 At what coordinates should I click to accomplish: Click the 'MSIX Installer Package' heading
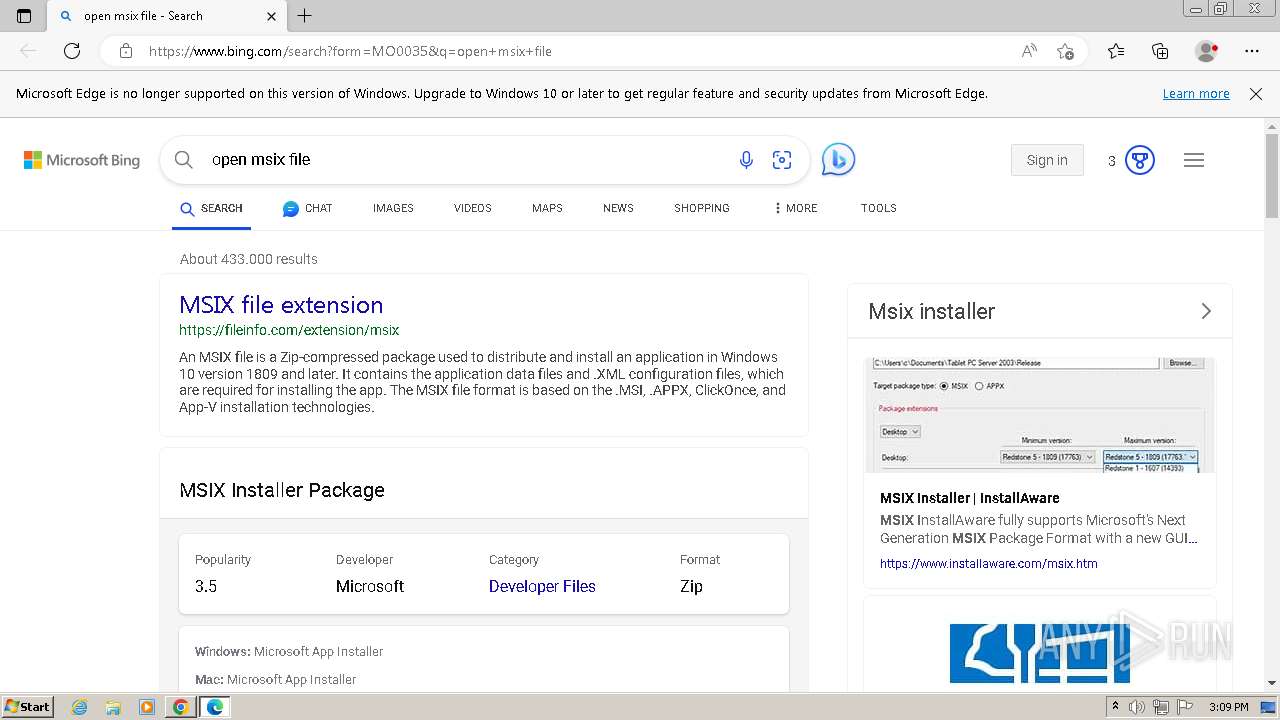click(282, 490)
